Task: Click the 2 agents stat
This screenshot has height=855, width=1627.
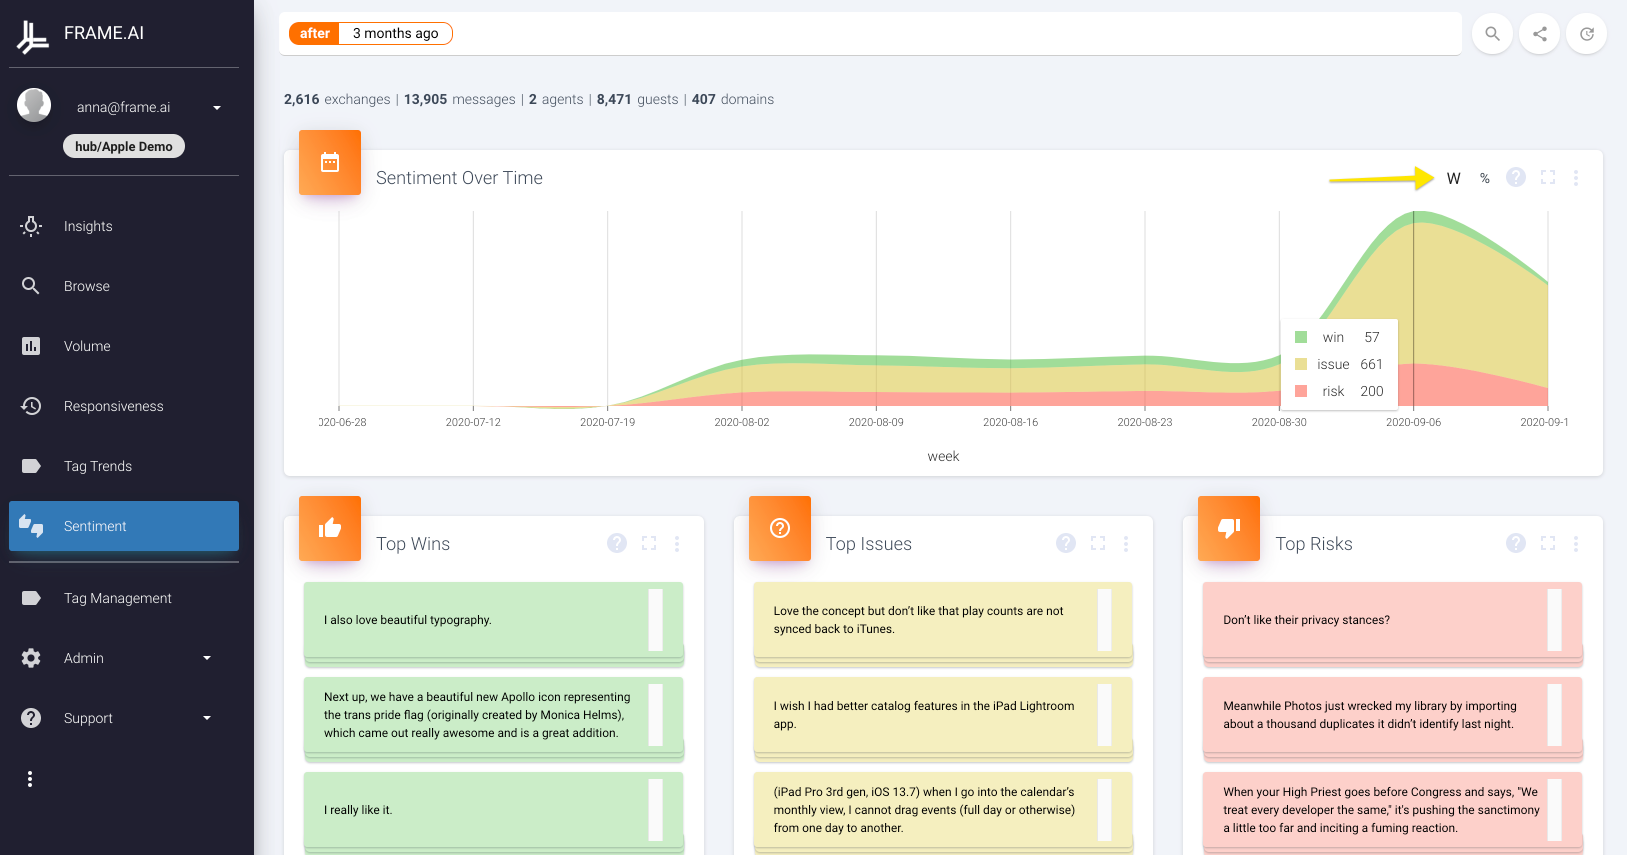Action: (556, 99)
